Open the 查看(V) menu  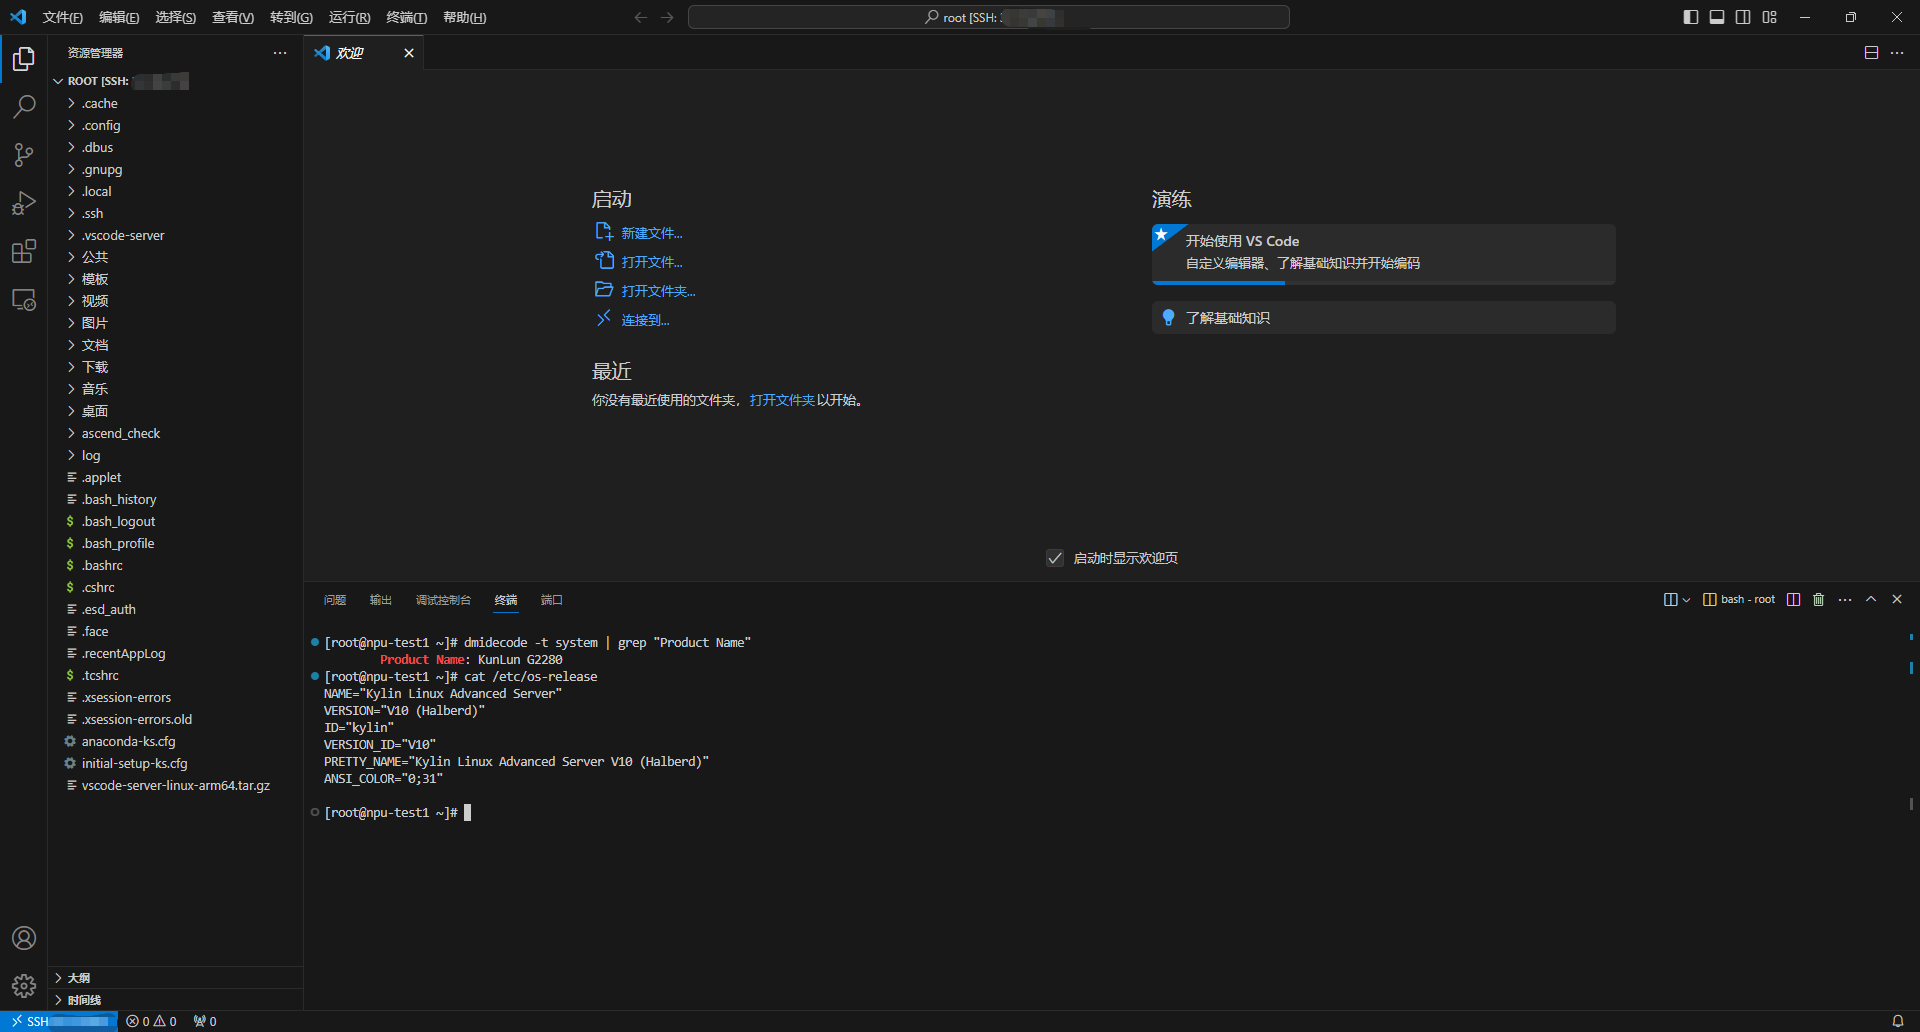(233, 17)
